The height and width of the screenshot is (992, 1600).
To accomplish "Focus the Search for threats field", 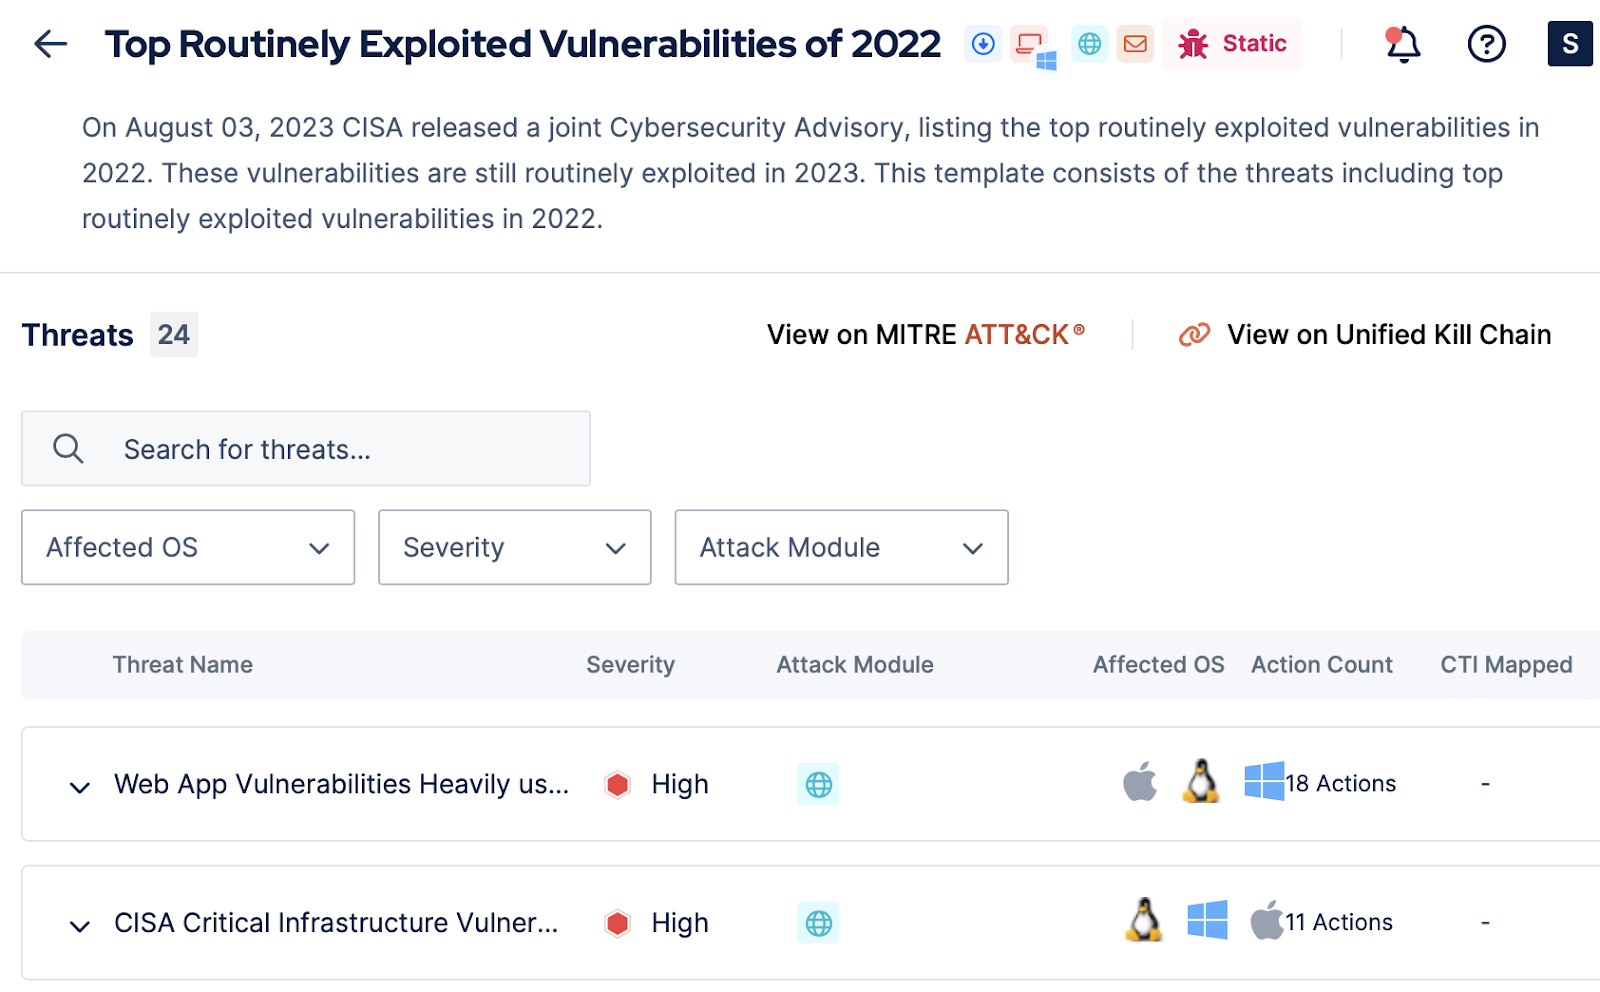I will click(306, 449).
